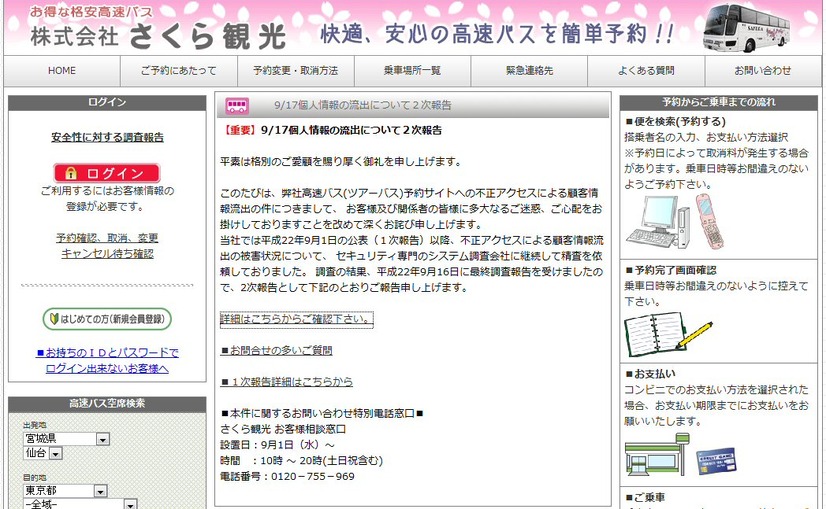826x509 pixels.
Task: Click the phone number 0120-755-969
Action: coord(313,476)
